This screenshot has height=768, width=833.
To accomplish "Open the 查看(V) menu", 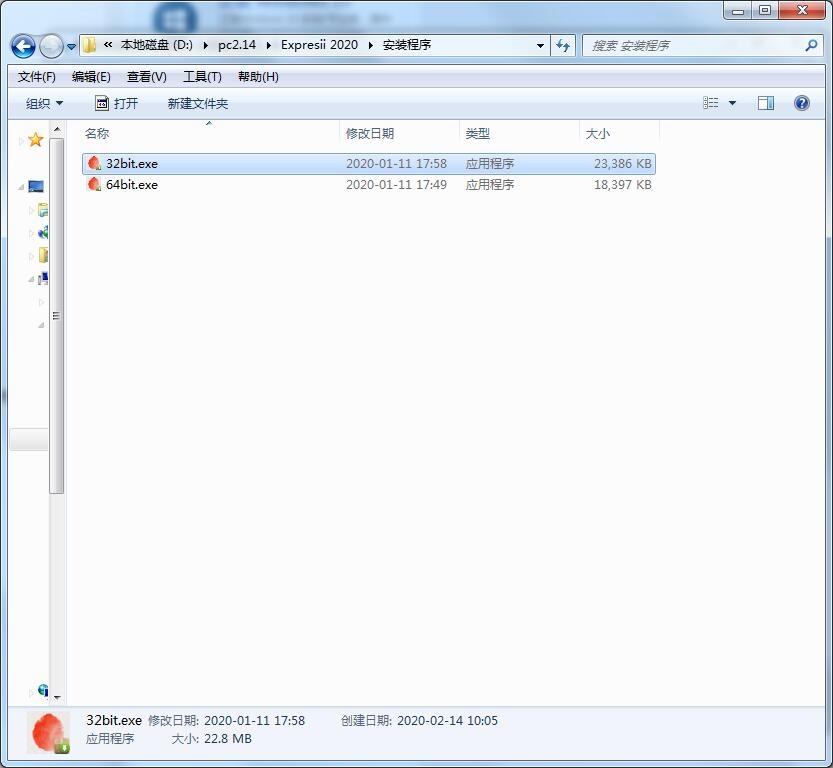I will (147, 77).
